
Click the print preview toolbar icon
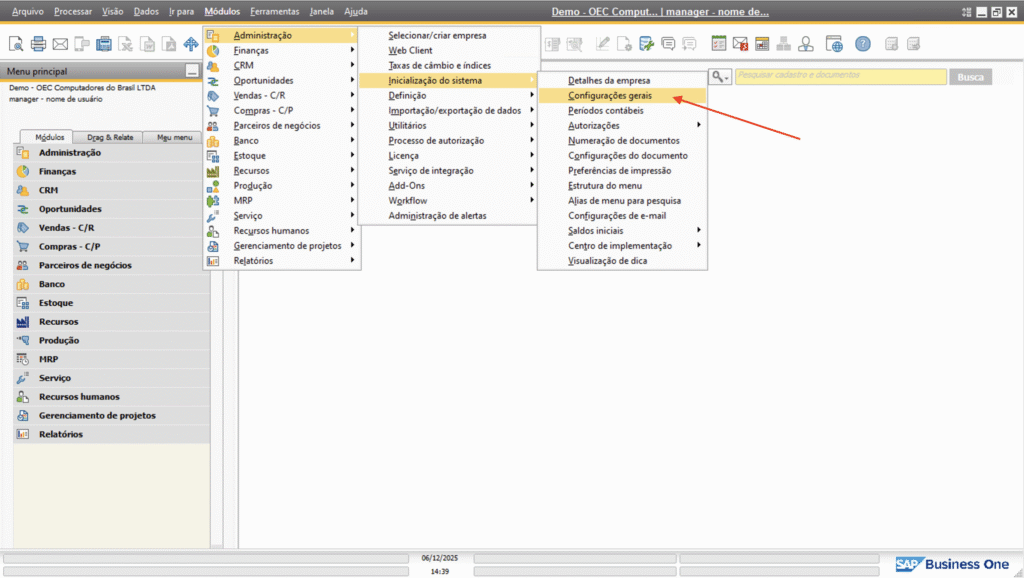[x=16, y=44]
